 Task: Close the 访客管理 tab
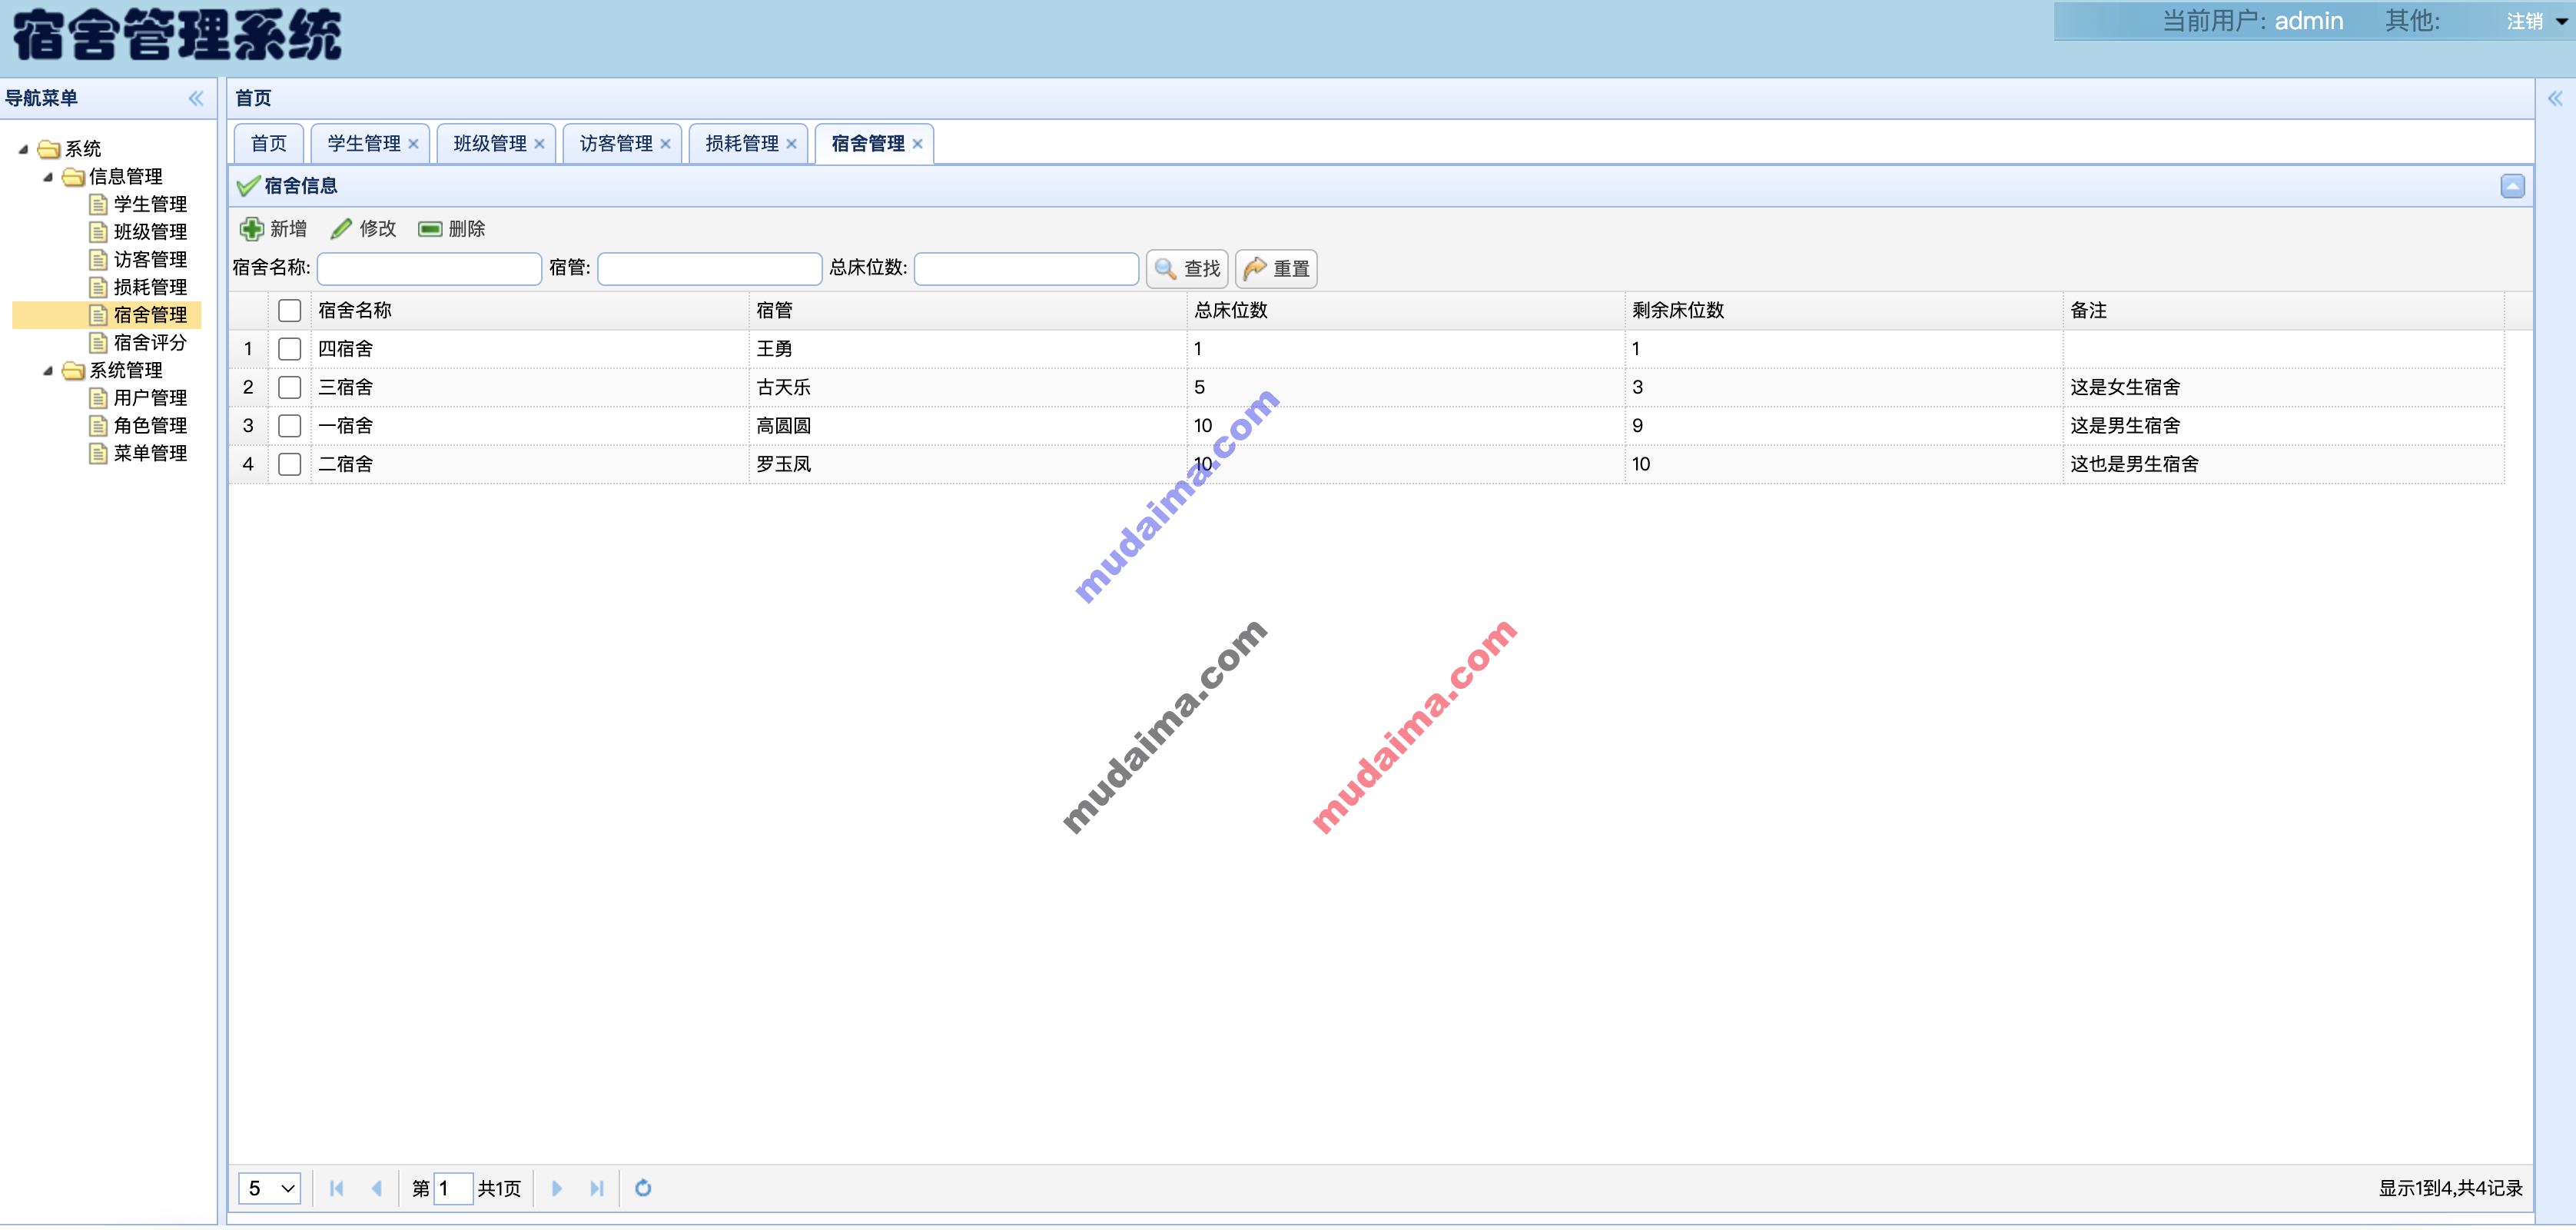pos(665,144)
